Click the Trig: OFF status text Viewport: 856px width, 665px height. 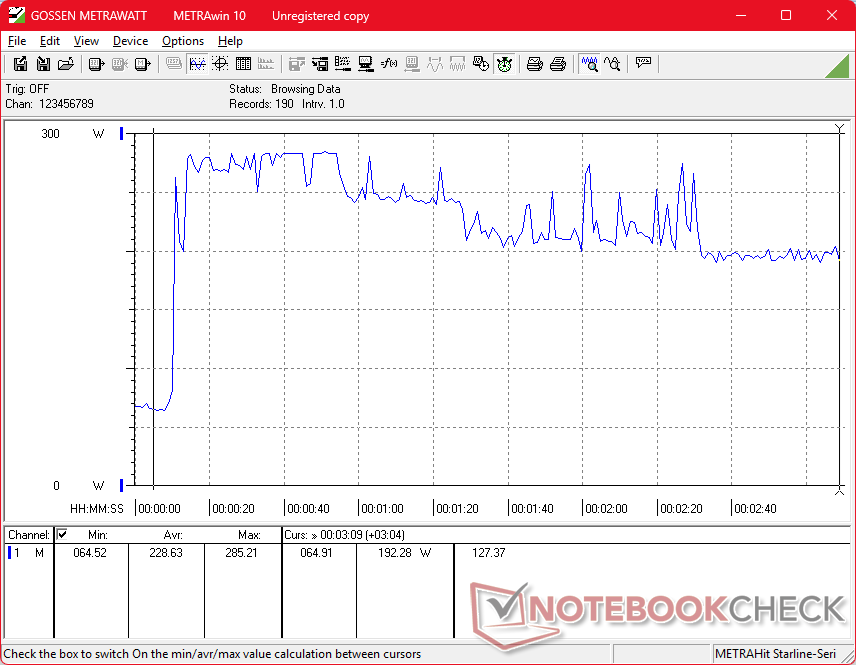coord(27,89)
